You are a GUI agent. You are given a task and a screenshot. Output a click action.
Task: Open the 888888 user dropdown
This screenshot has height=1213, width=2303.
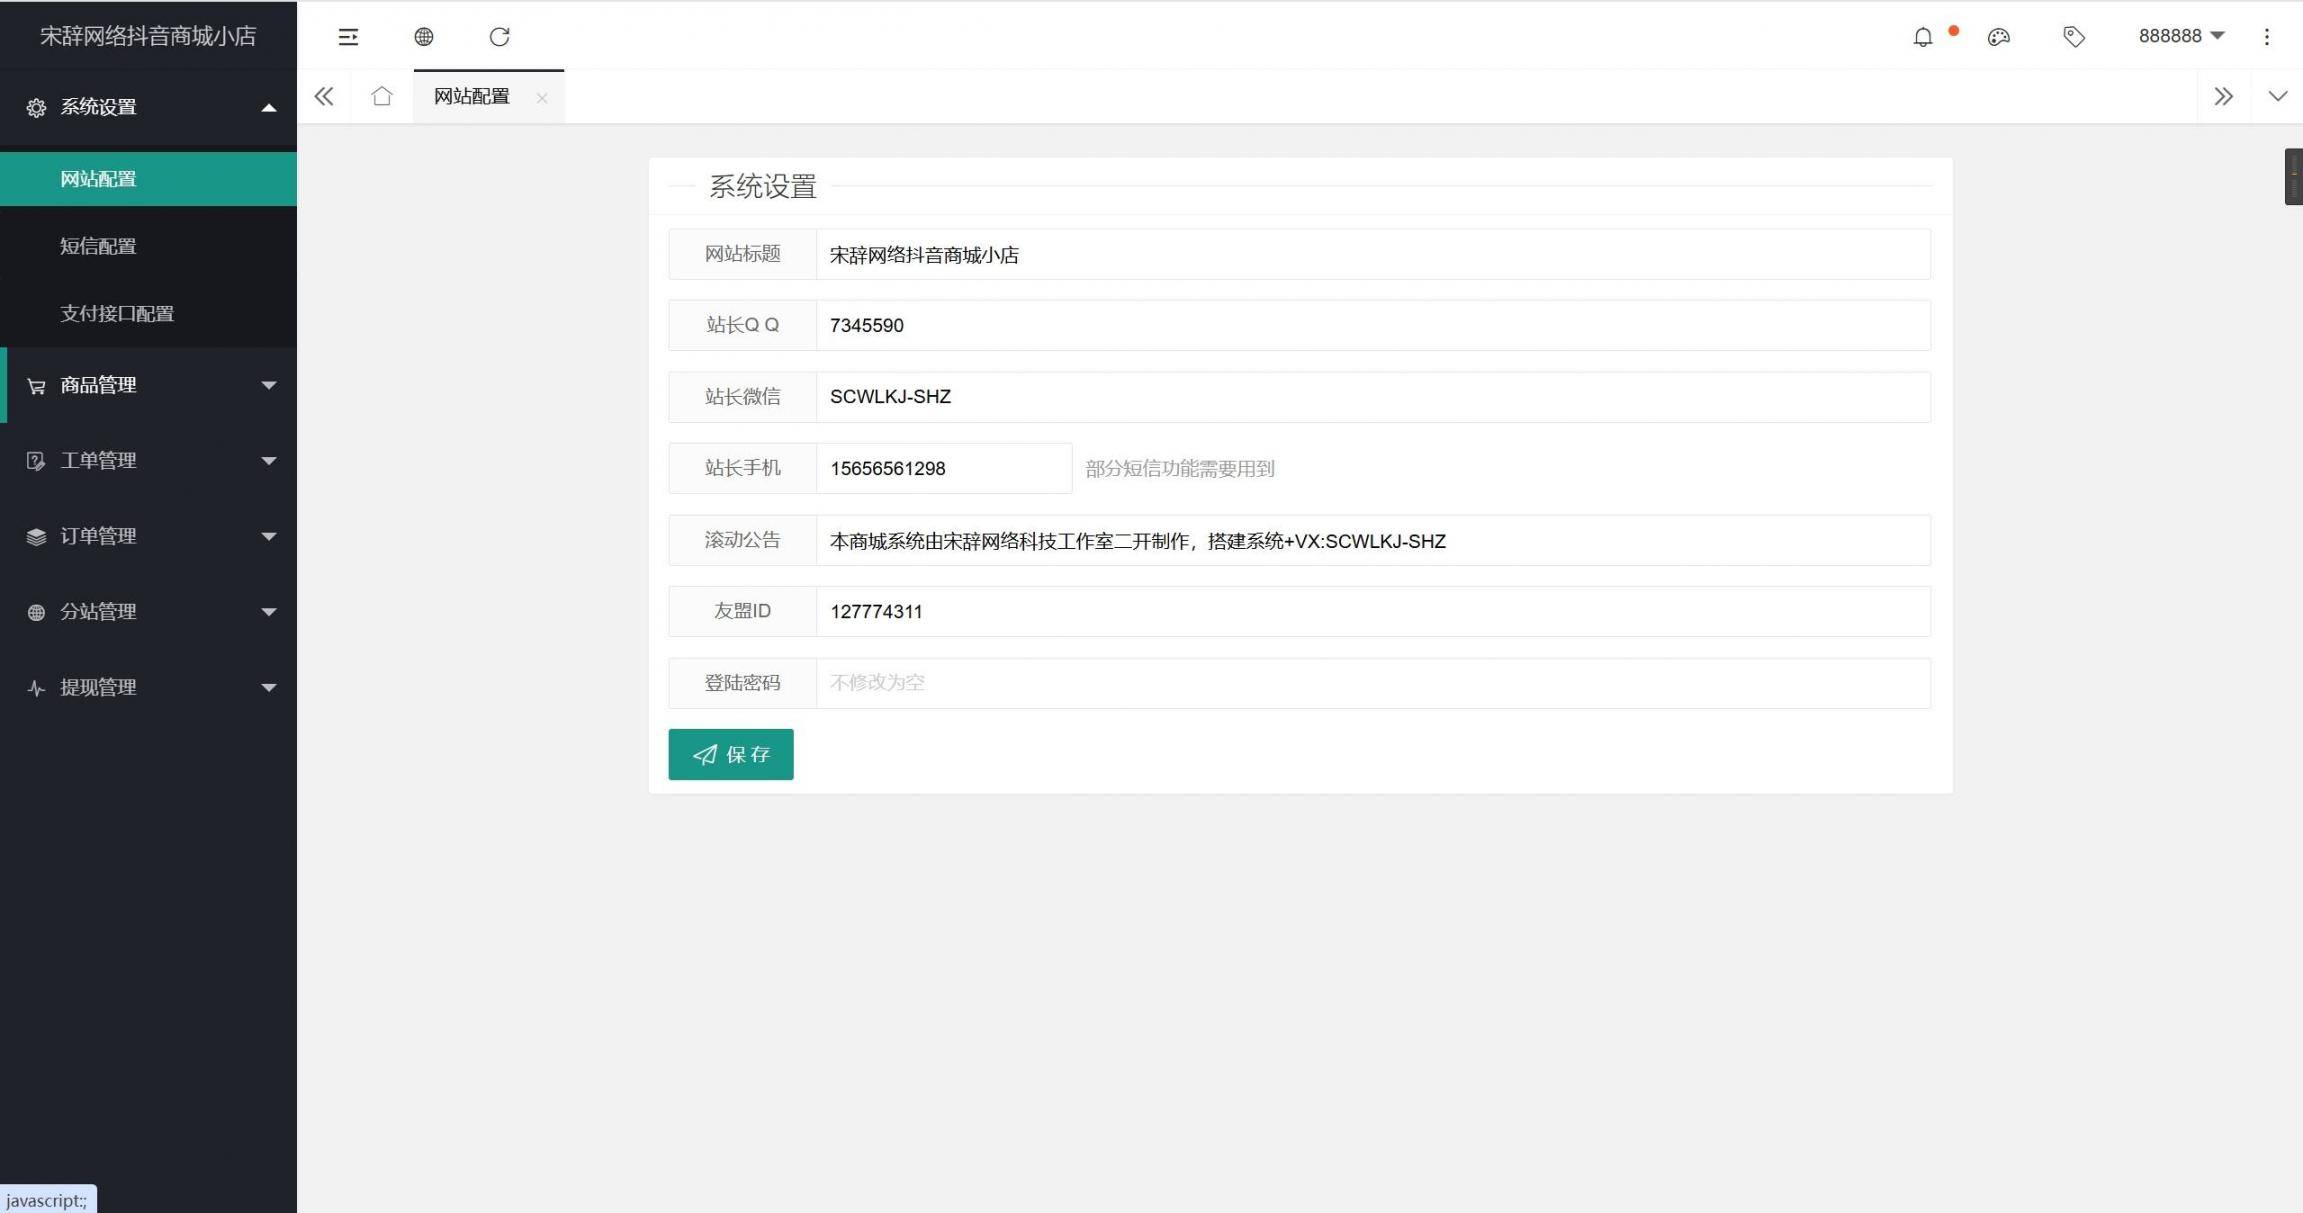[2180, 36]
